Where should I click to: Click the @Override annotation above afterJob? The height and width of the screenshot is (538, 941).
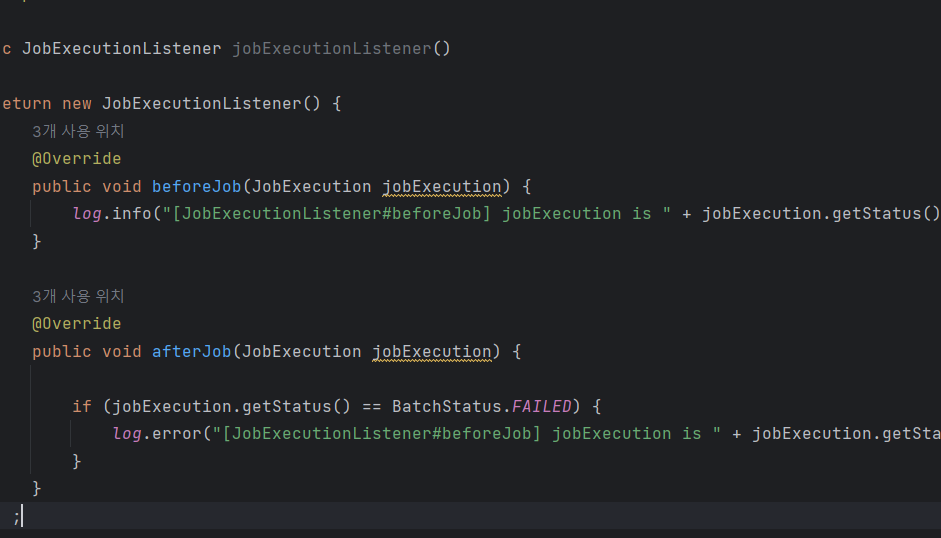tap(77, 324)
